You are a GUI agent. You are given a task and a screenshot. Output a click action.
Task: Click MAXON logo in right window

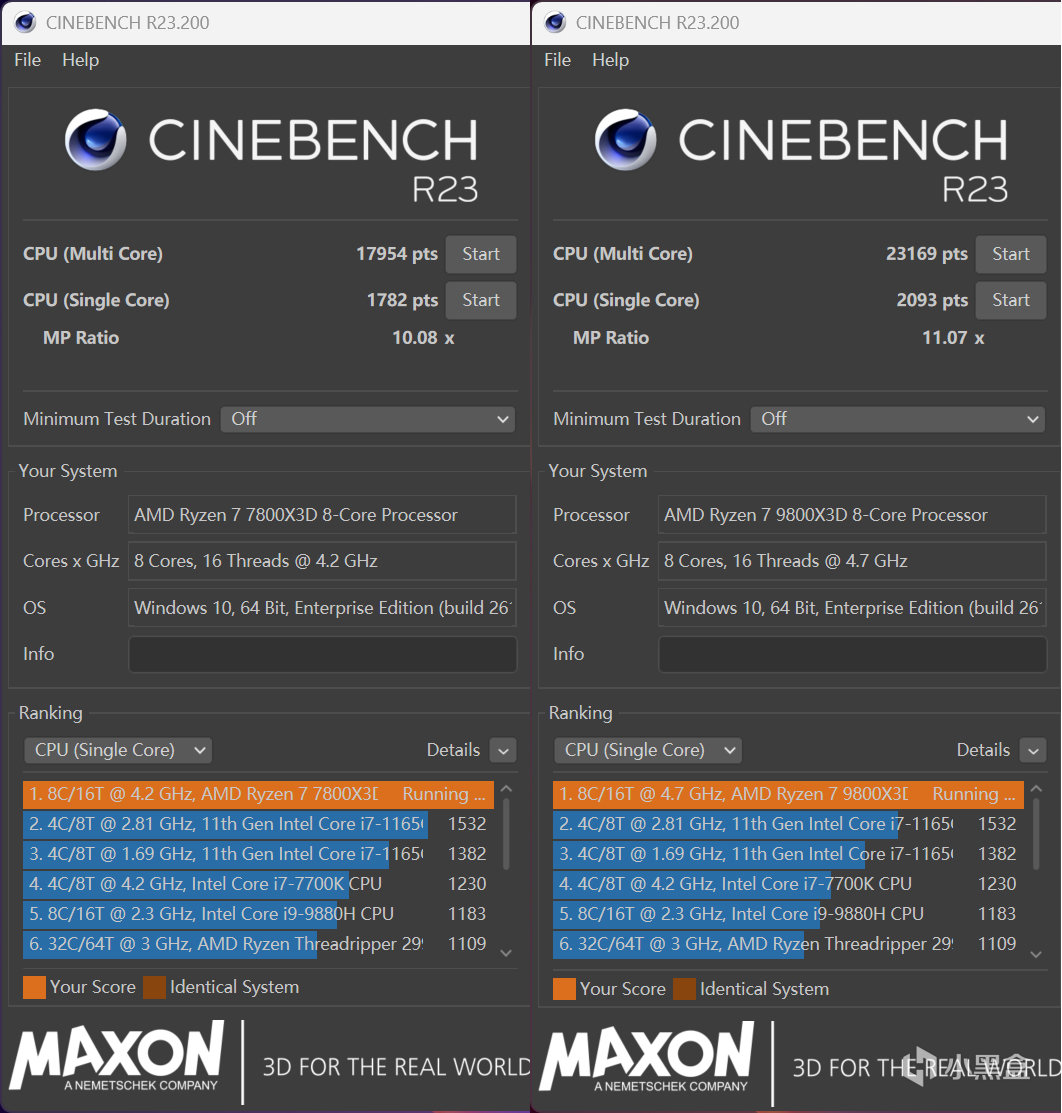[647, 1056]
